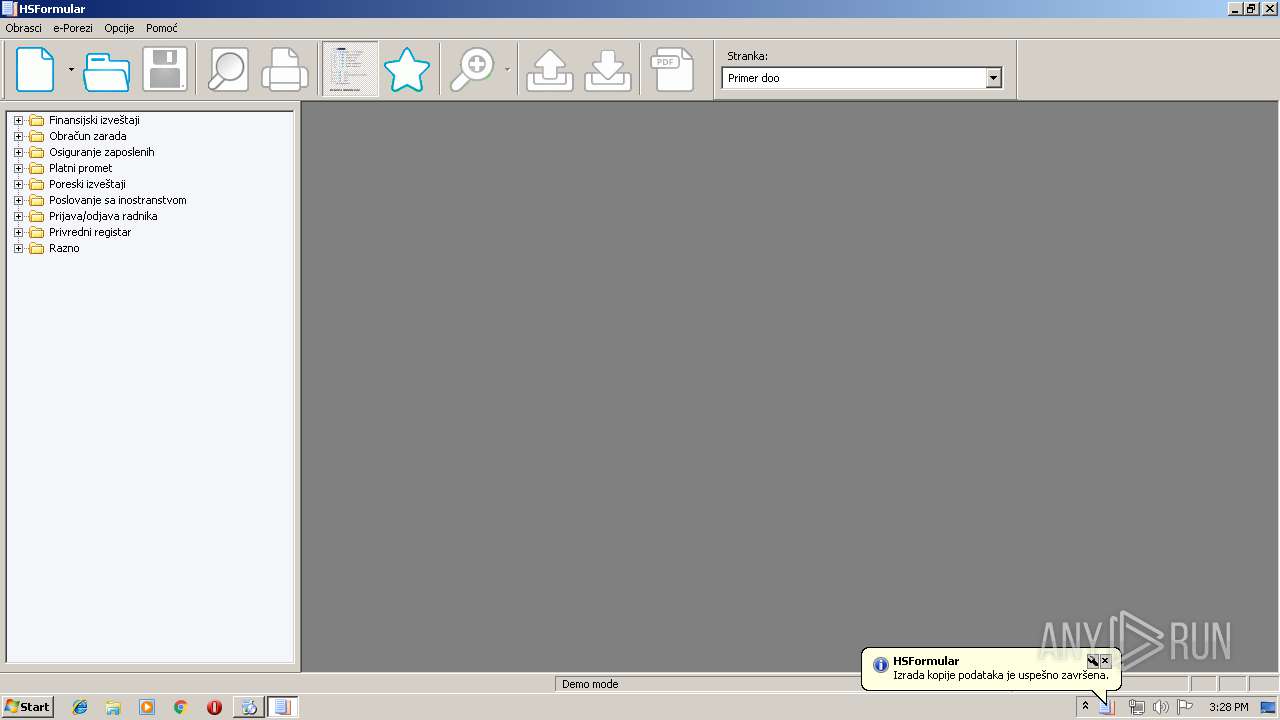Click the download tray arrow icon
This screenshot has height=720, width=1280.
pyautogui.click(x=608, y=70)
